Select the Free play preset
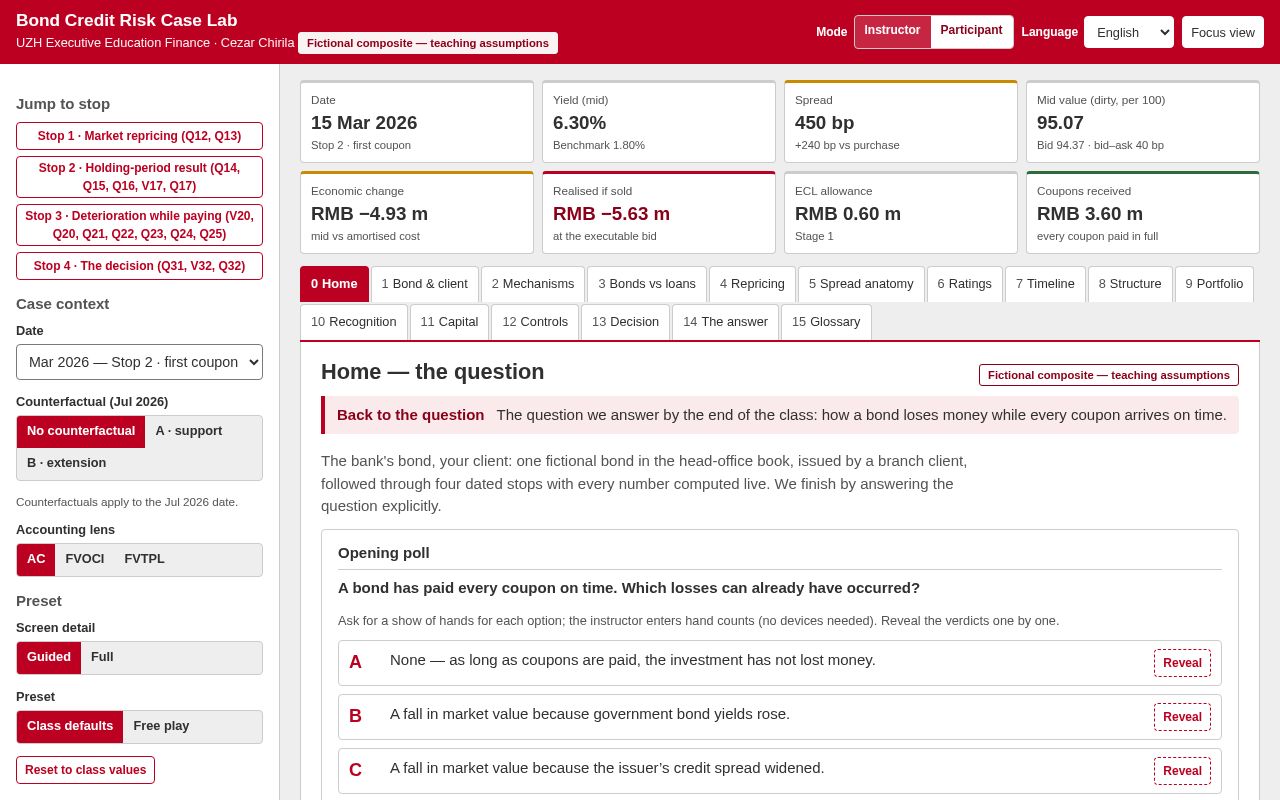 tap(161, 726)
